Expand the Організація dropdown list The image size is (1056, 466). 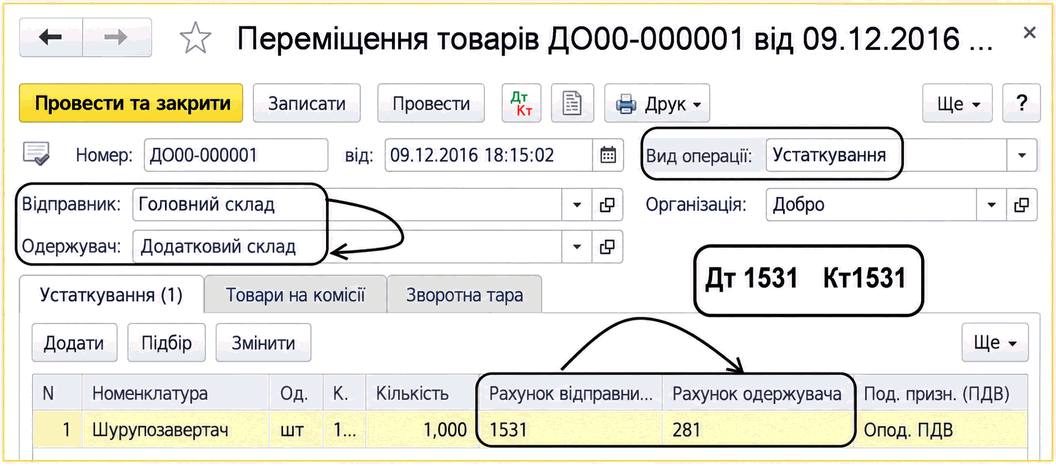(992, 205)
